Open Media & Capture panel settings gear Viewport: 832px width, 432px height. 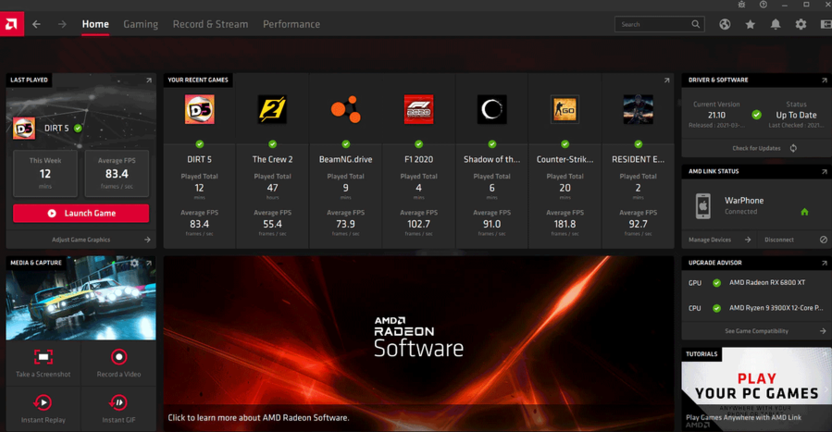(x=135, y=264)
